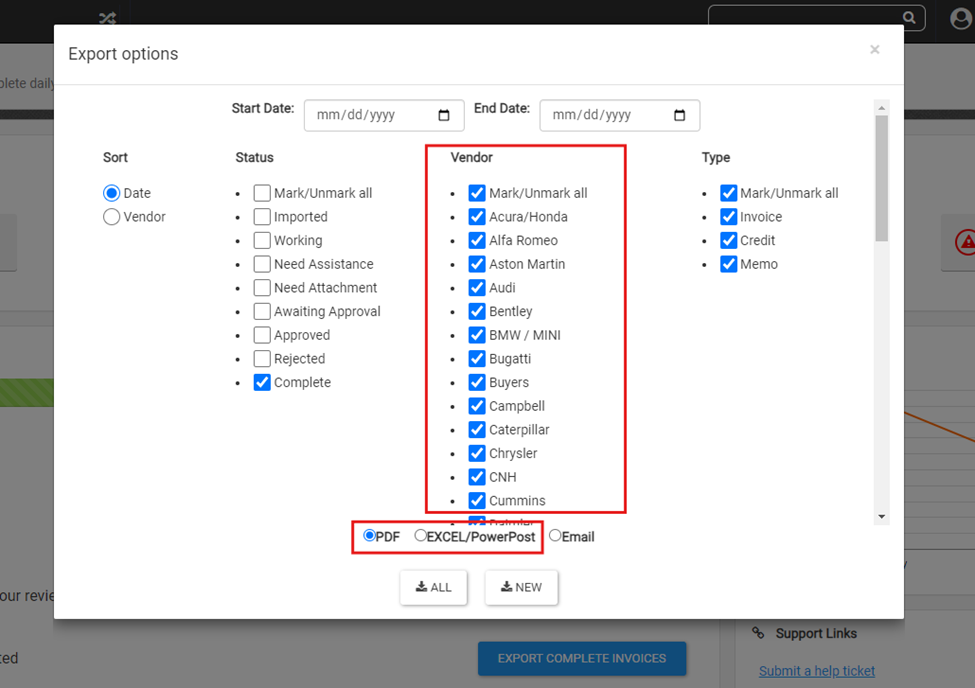This screenshot has width=975, height=688.
Task: Uncheck the Aston Martin vendor checkbox
Action: (477, 264)
